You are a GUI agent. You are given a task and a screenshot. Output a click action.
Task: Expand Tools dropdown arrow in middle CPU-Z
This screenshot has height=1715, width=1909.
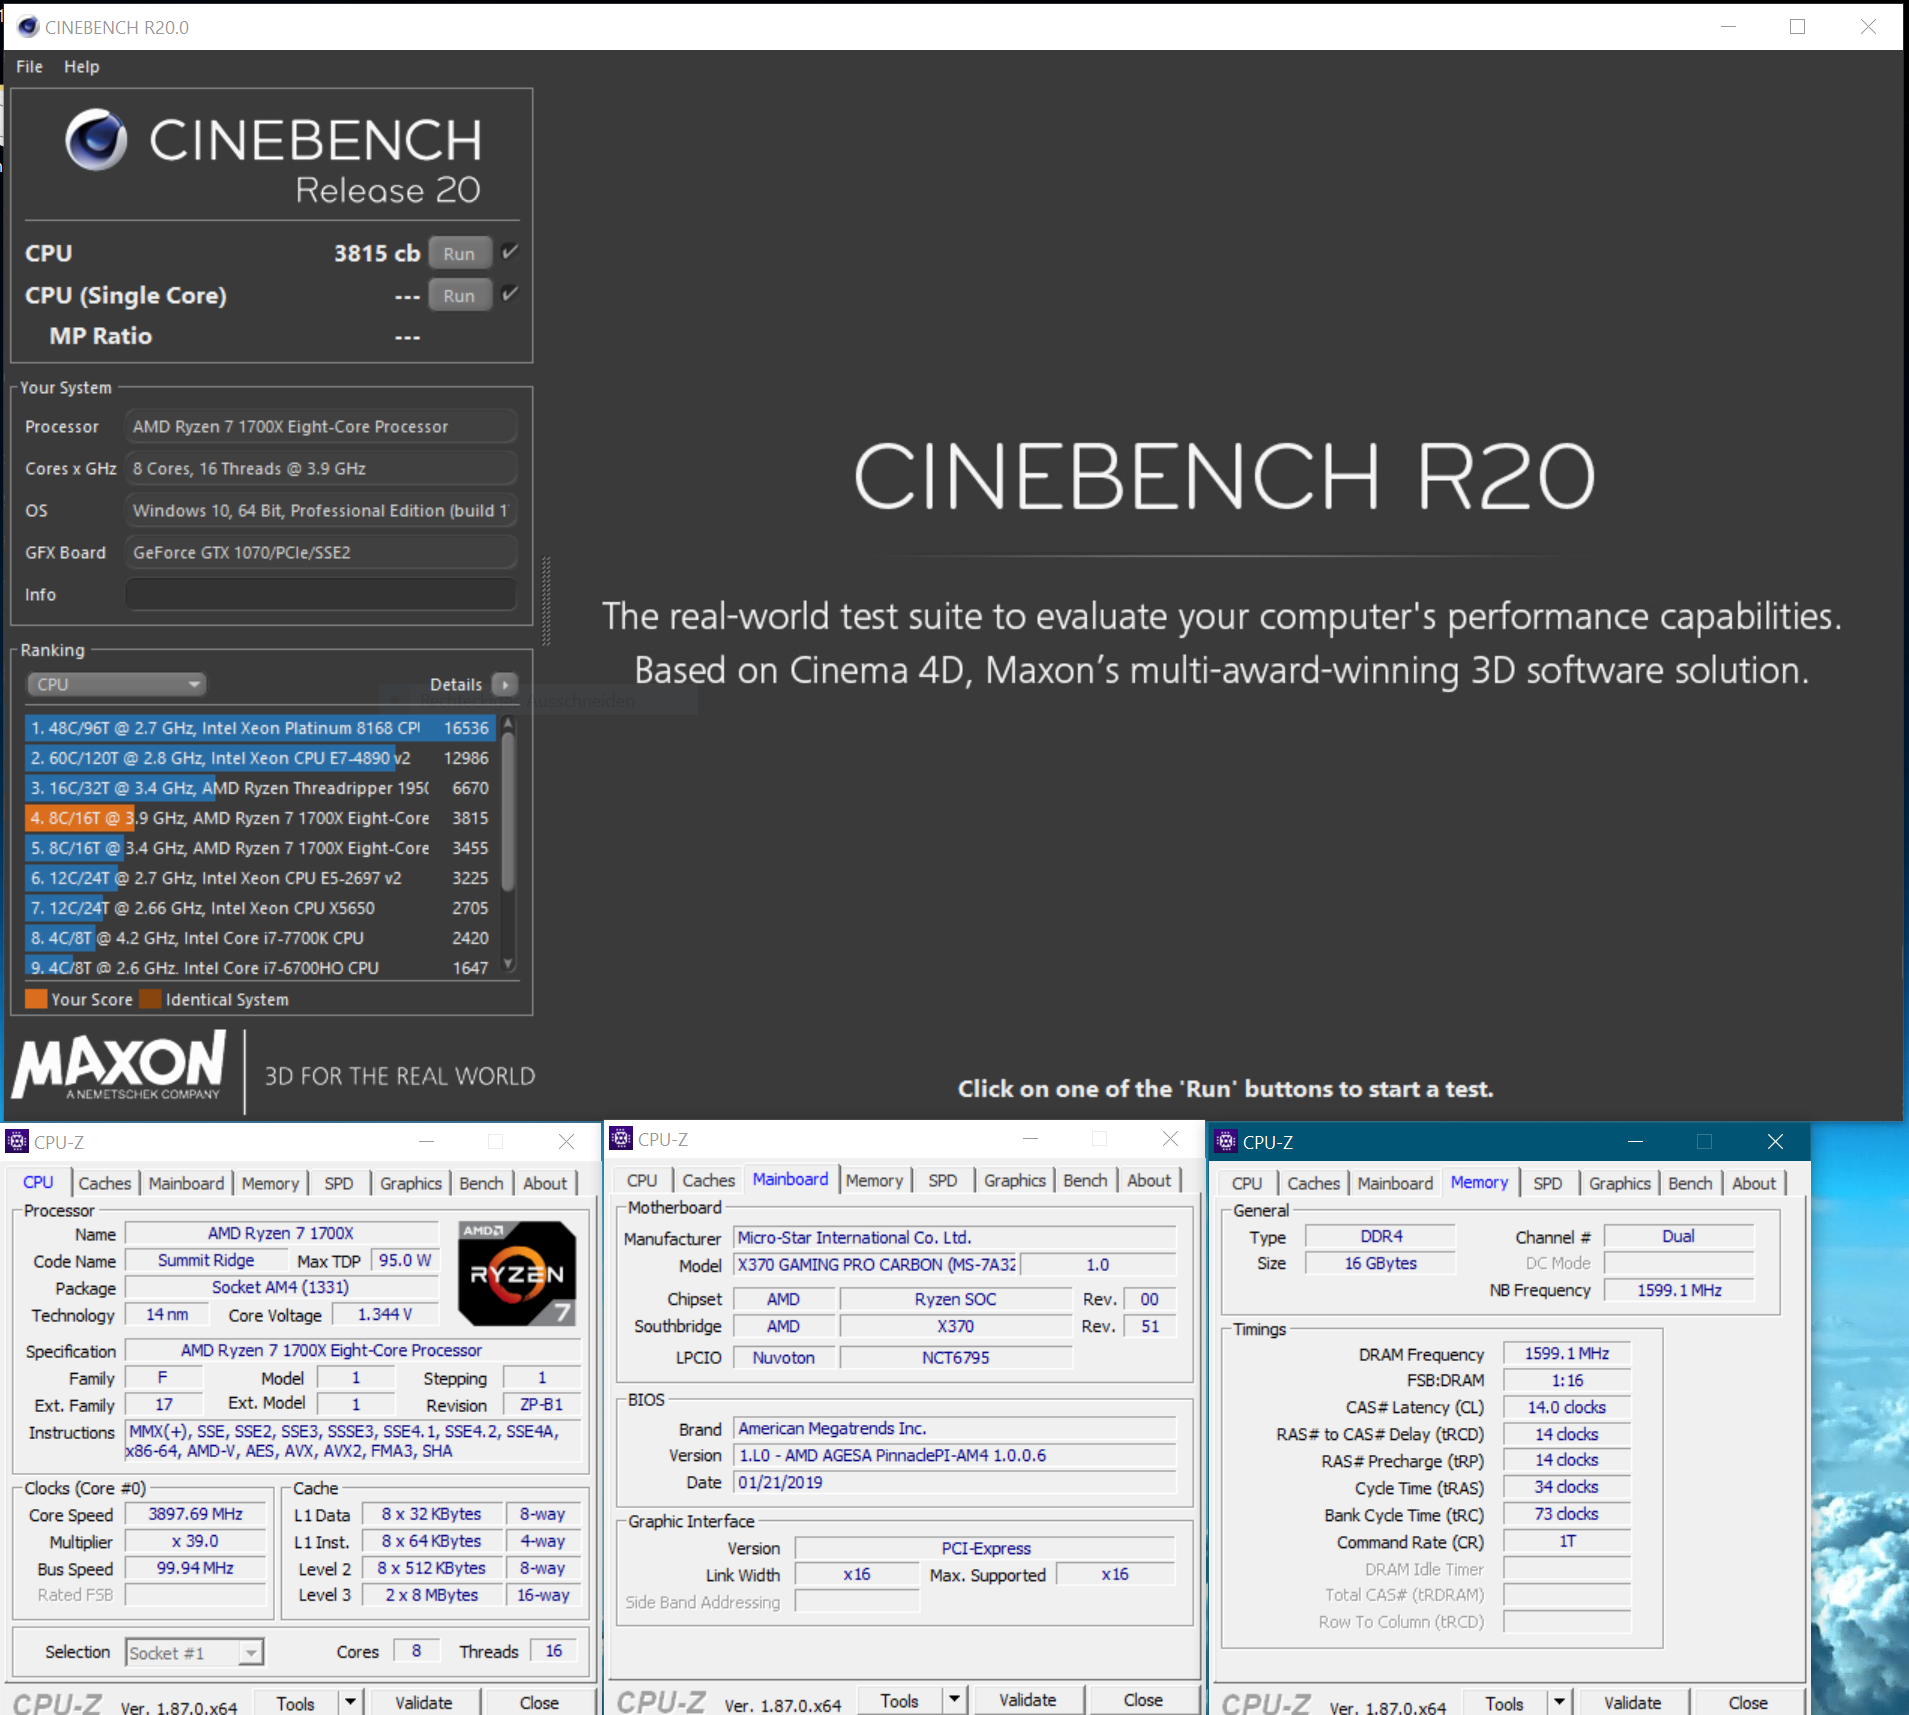point(954,1699)
